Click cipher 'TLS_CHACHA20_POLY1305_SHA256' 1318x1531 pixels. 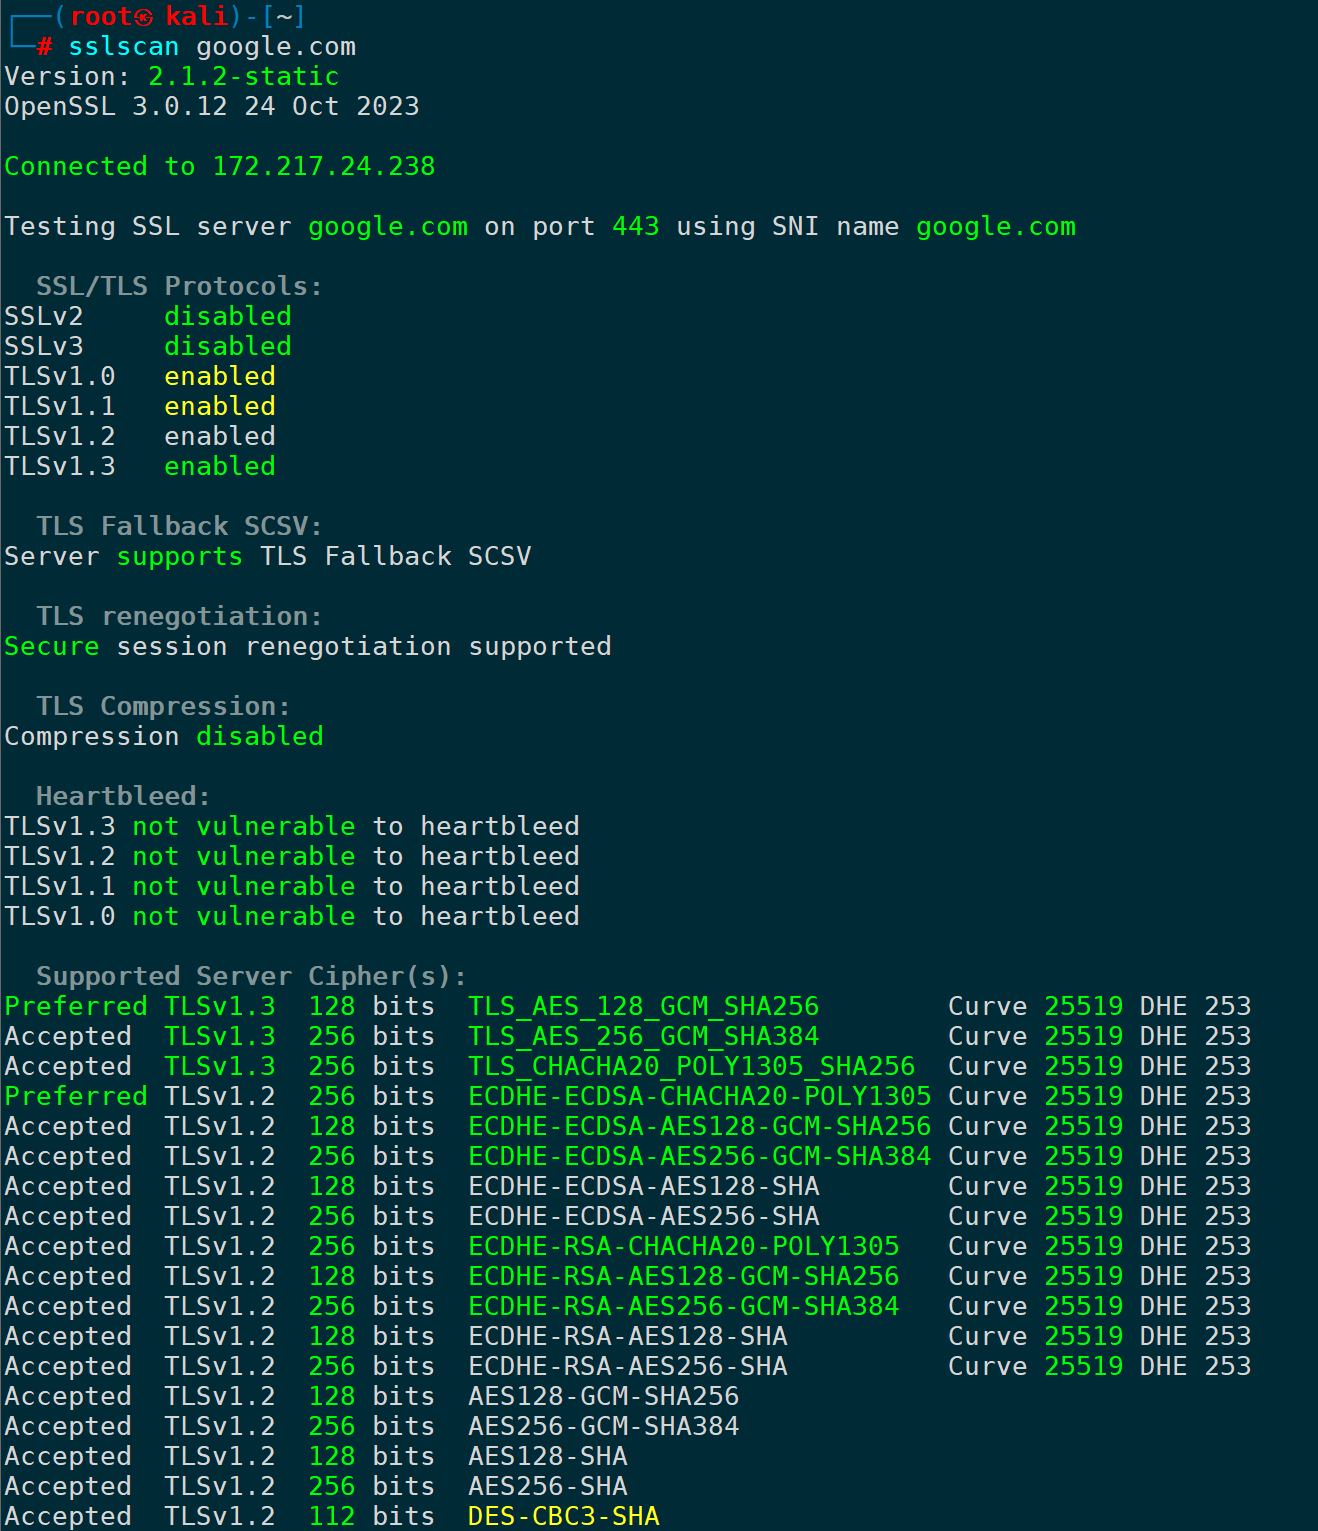coord(692,1067)
